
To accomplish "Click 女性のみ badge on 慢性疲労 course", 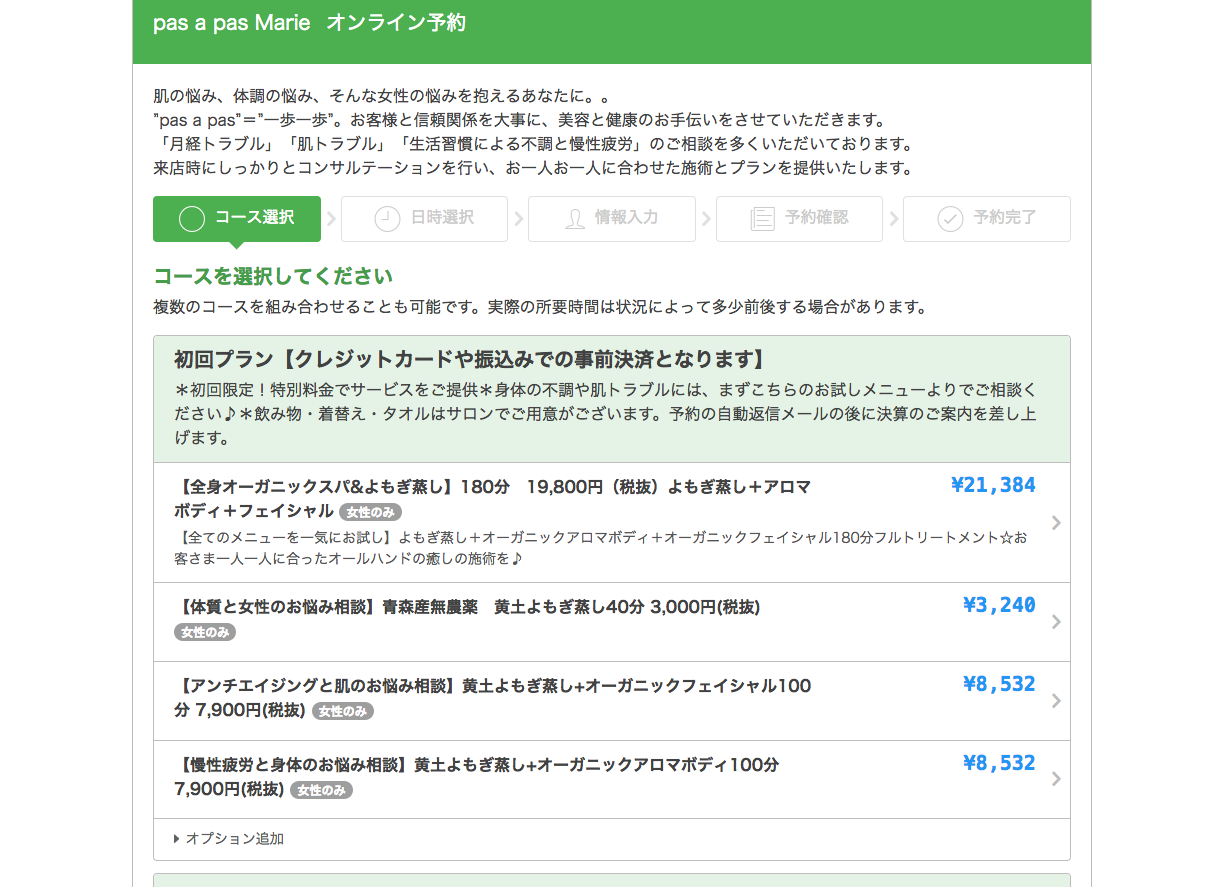I will point(321,790).
